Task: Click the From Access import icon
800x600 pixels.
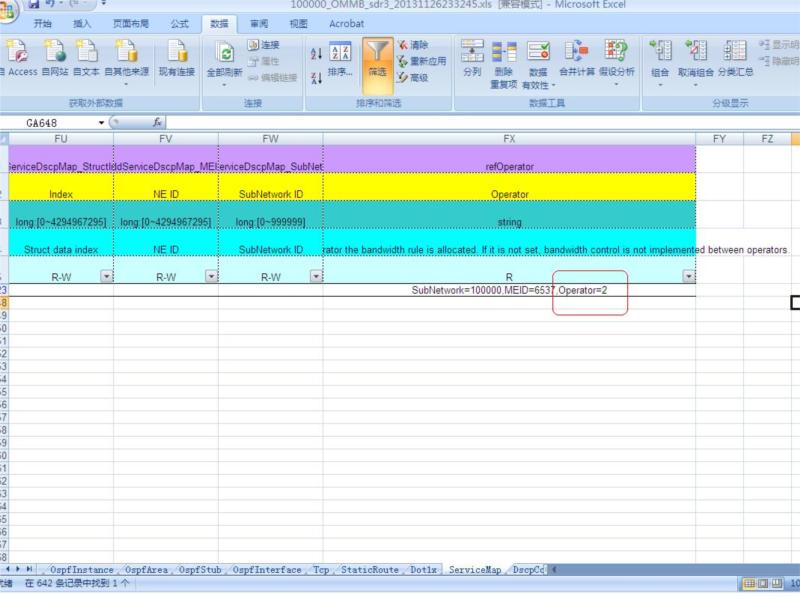Action: [18, 58]
